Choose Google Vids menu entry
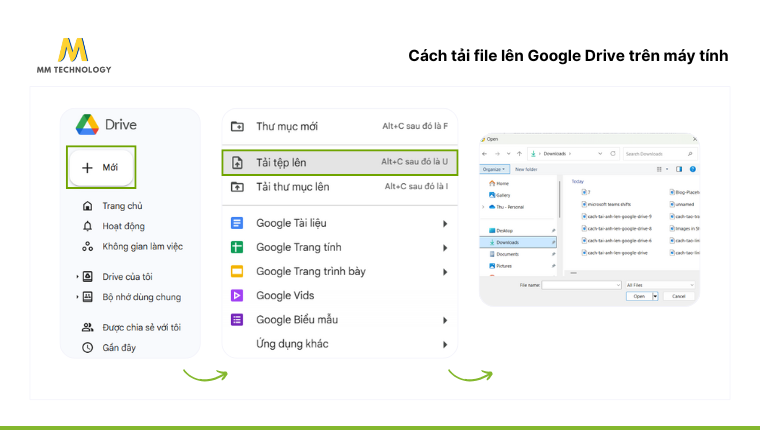 point(340,295)
